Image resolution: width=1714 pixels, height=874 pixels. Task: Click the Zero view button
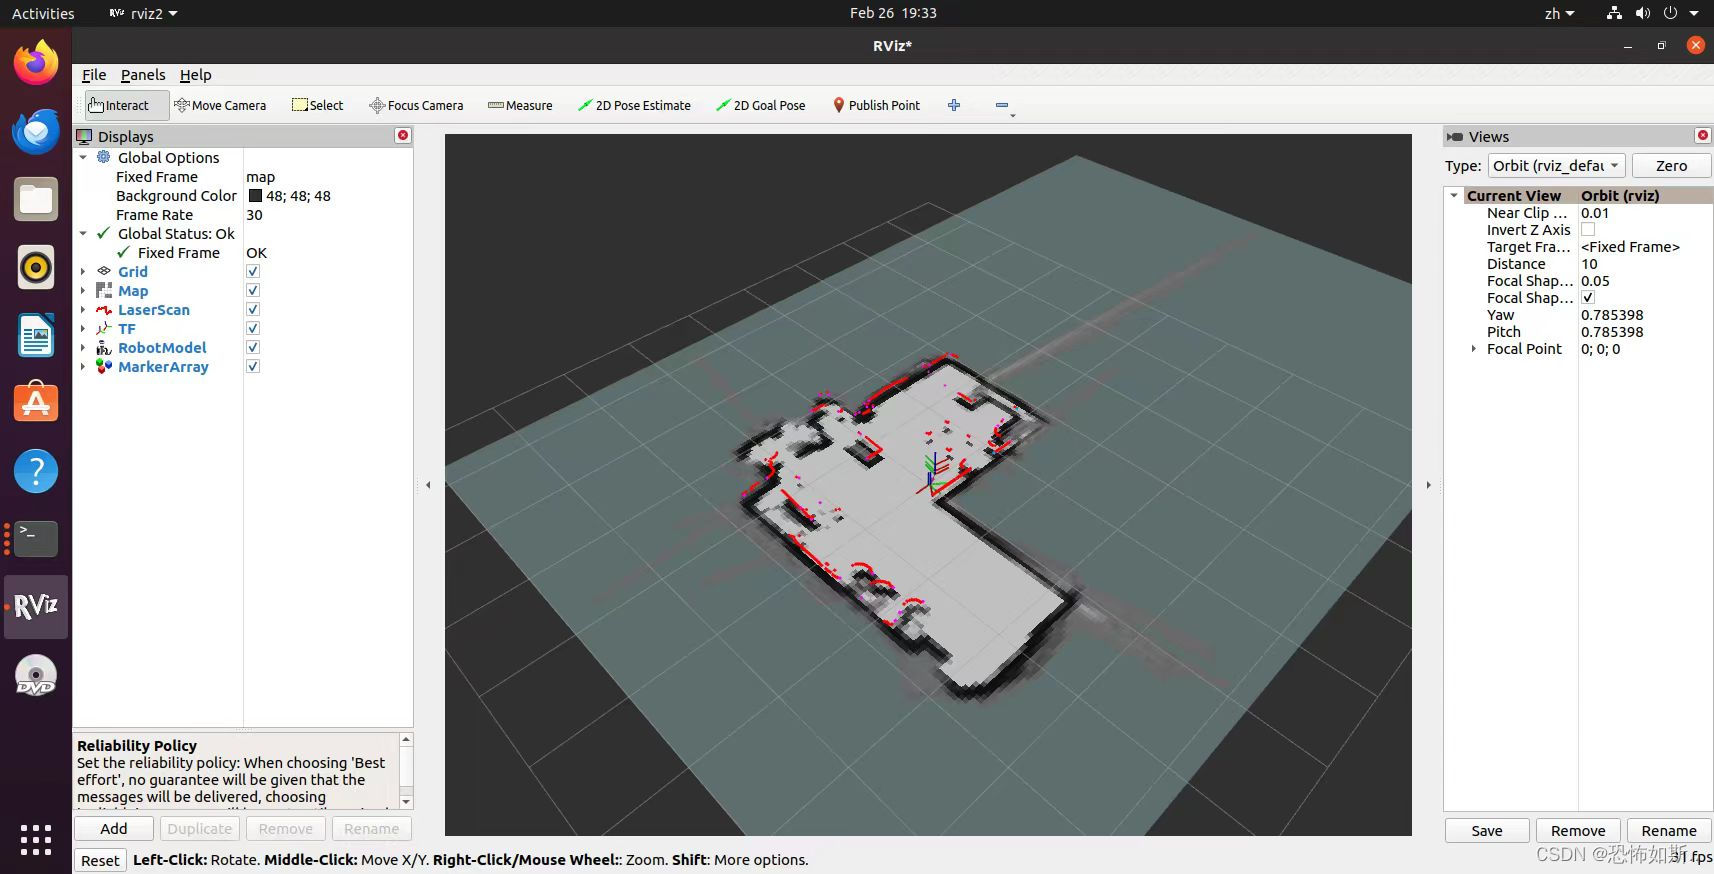tap(1671, 166)
